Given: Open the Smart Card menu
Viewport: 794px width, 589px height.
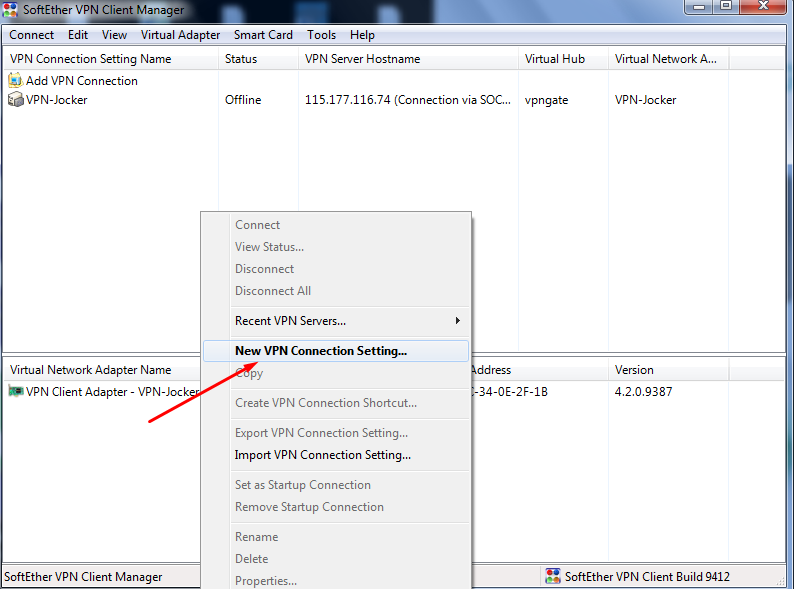Looking at the screenshot, I should [263, 35].
